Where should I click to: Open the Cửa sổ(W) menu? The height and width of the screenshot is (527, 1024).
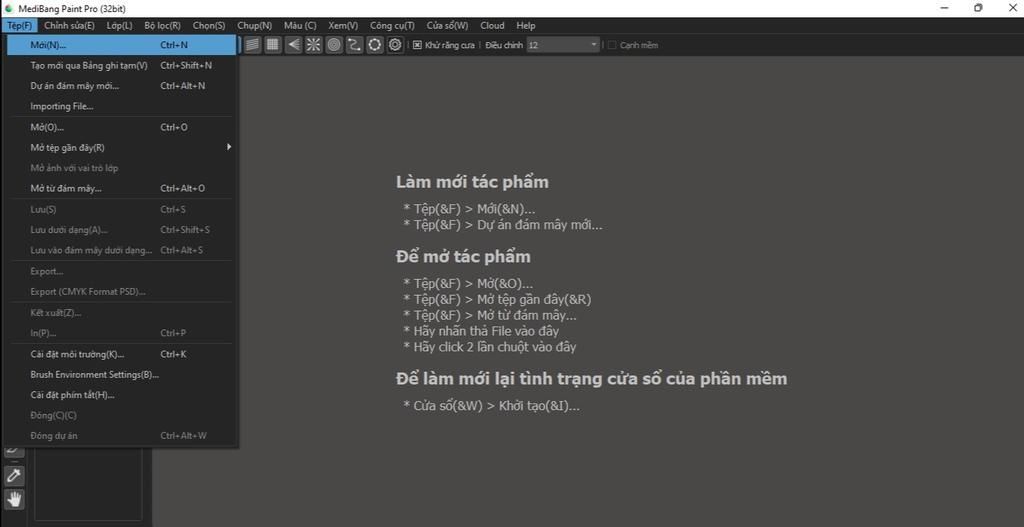447,25
